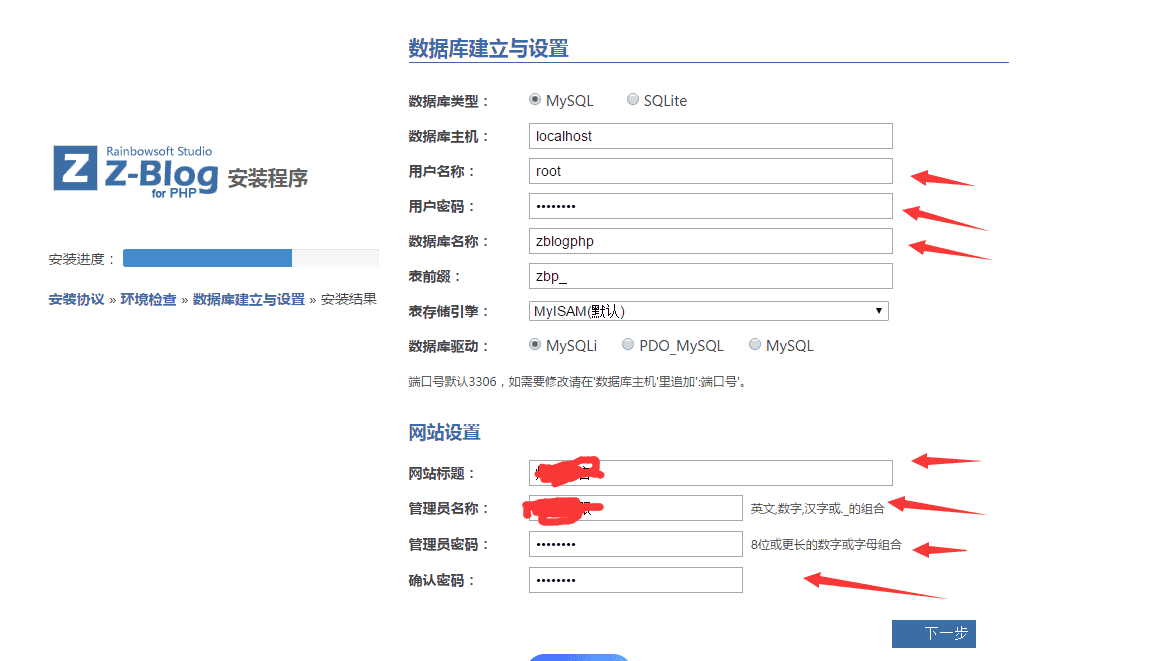Click the 用户名称 root input field
The image size is (1157, 661).
[710, 170]
